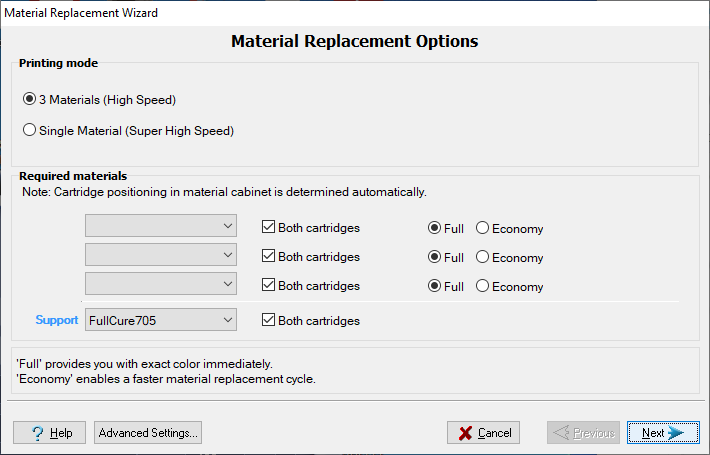Toggle Both cartridges for second material

tap(269, 257)
